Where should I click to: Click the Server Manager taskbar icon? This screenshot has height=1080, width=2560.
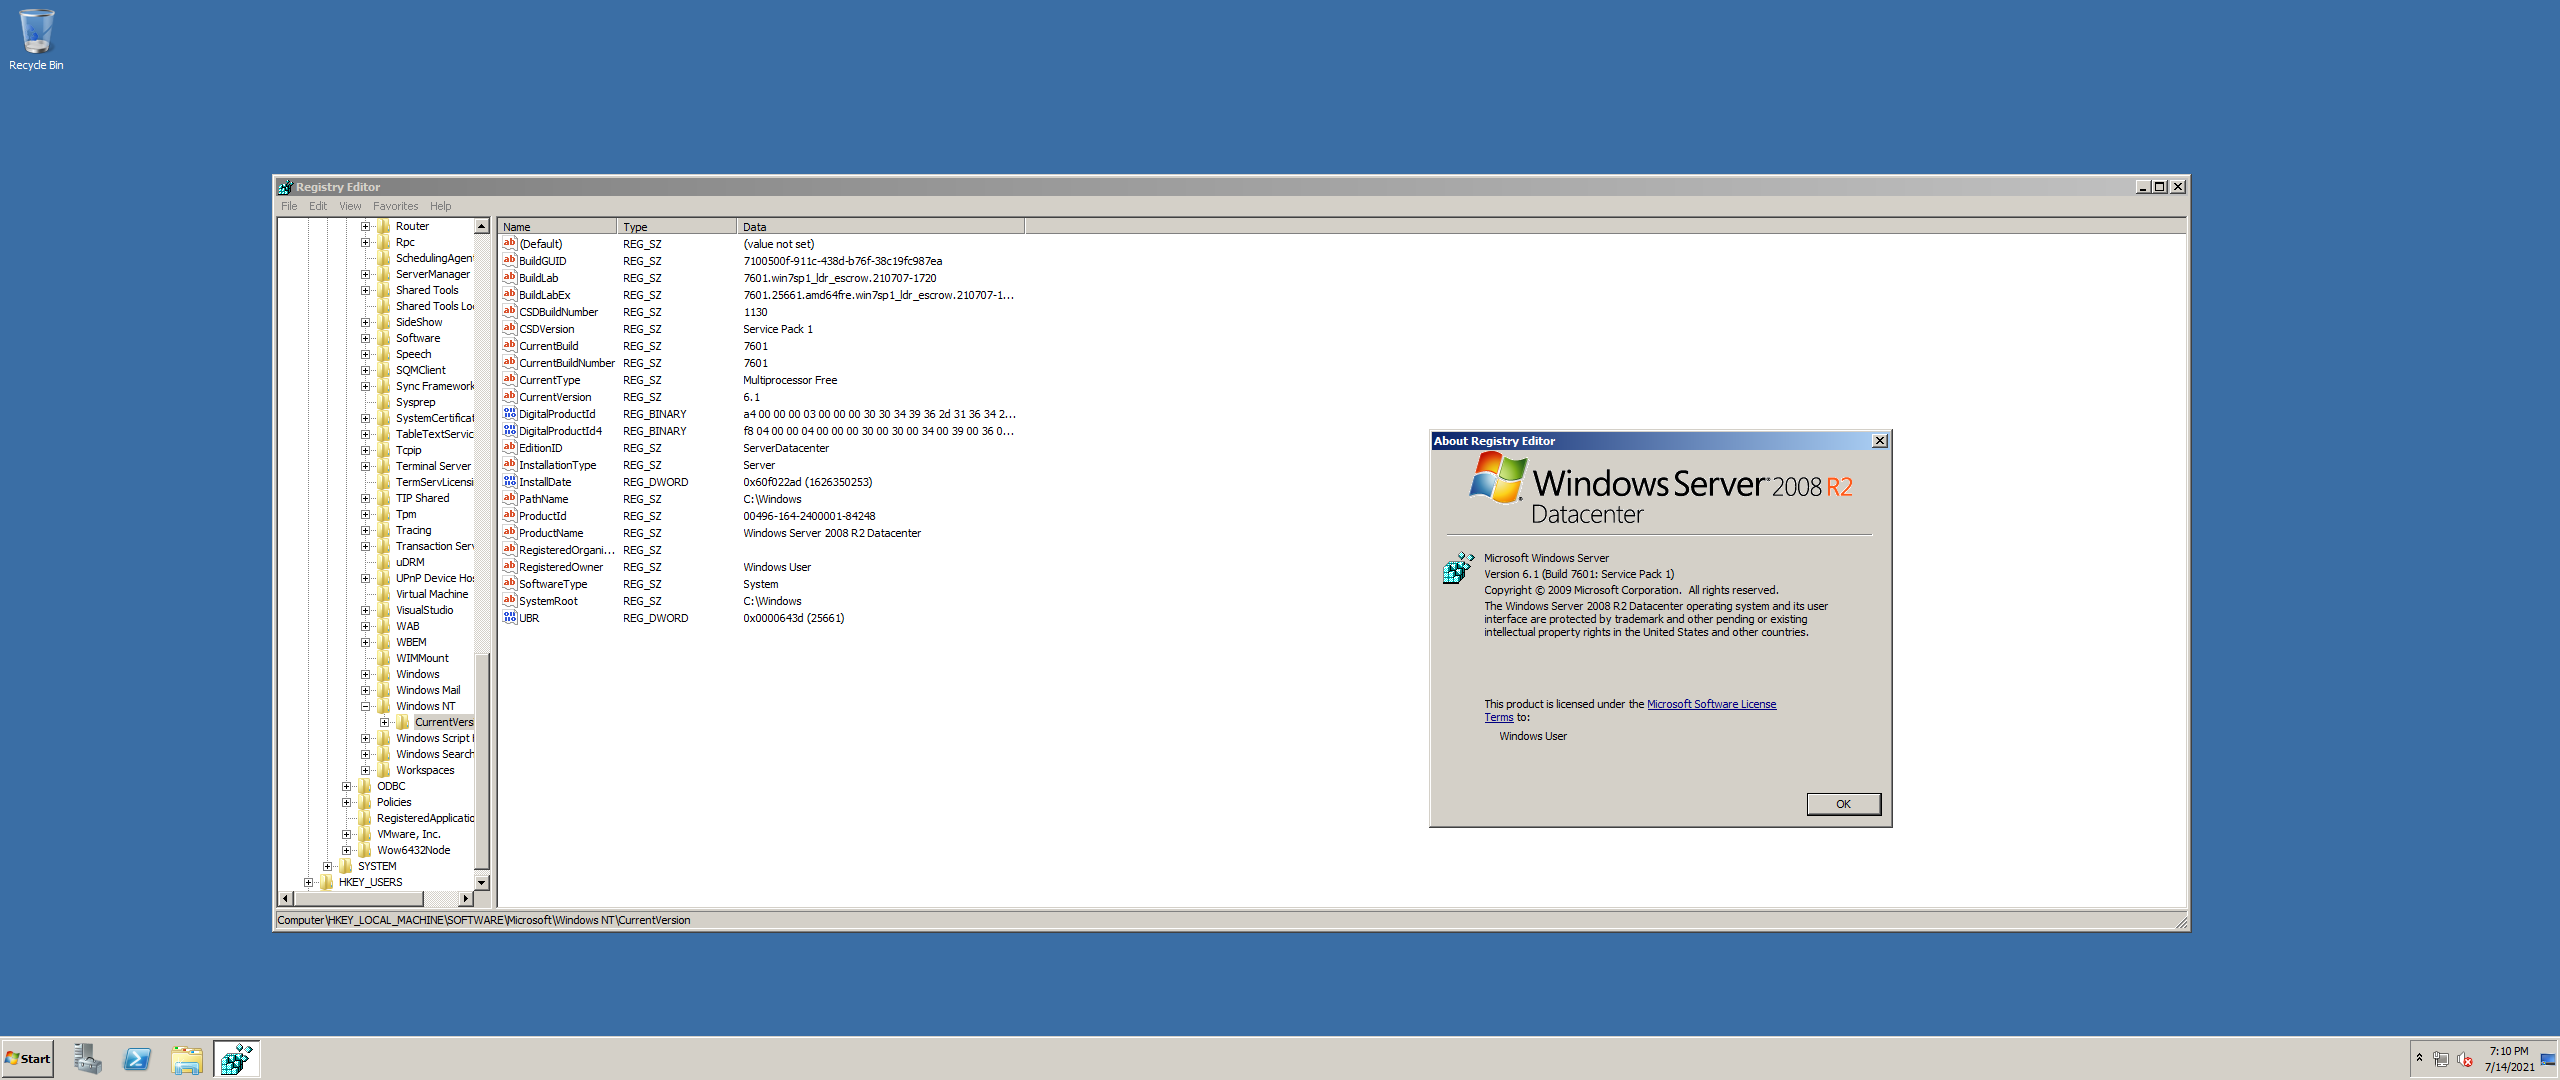coord(88,1059)
